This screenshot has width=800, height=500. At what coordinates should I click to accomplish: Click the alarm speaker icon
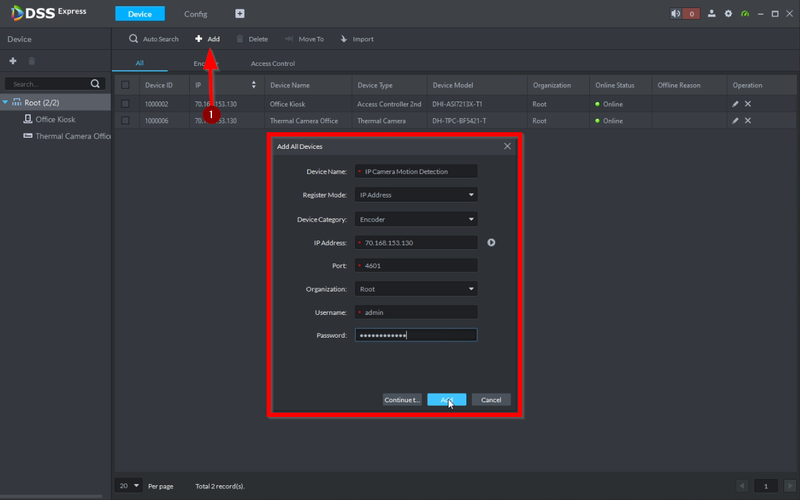677,14
